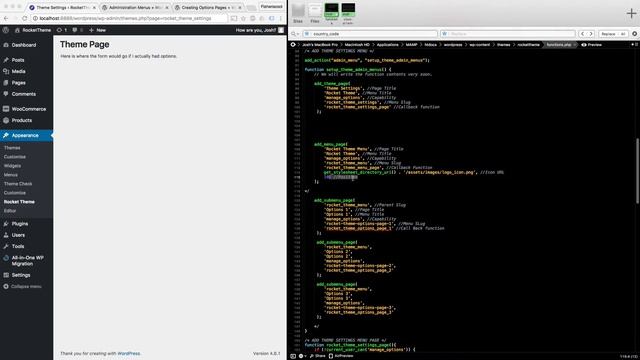Reload the browser page

(x=24, y=18)
